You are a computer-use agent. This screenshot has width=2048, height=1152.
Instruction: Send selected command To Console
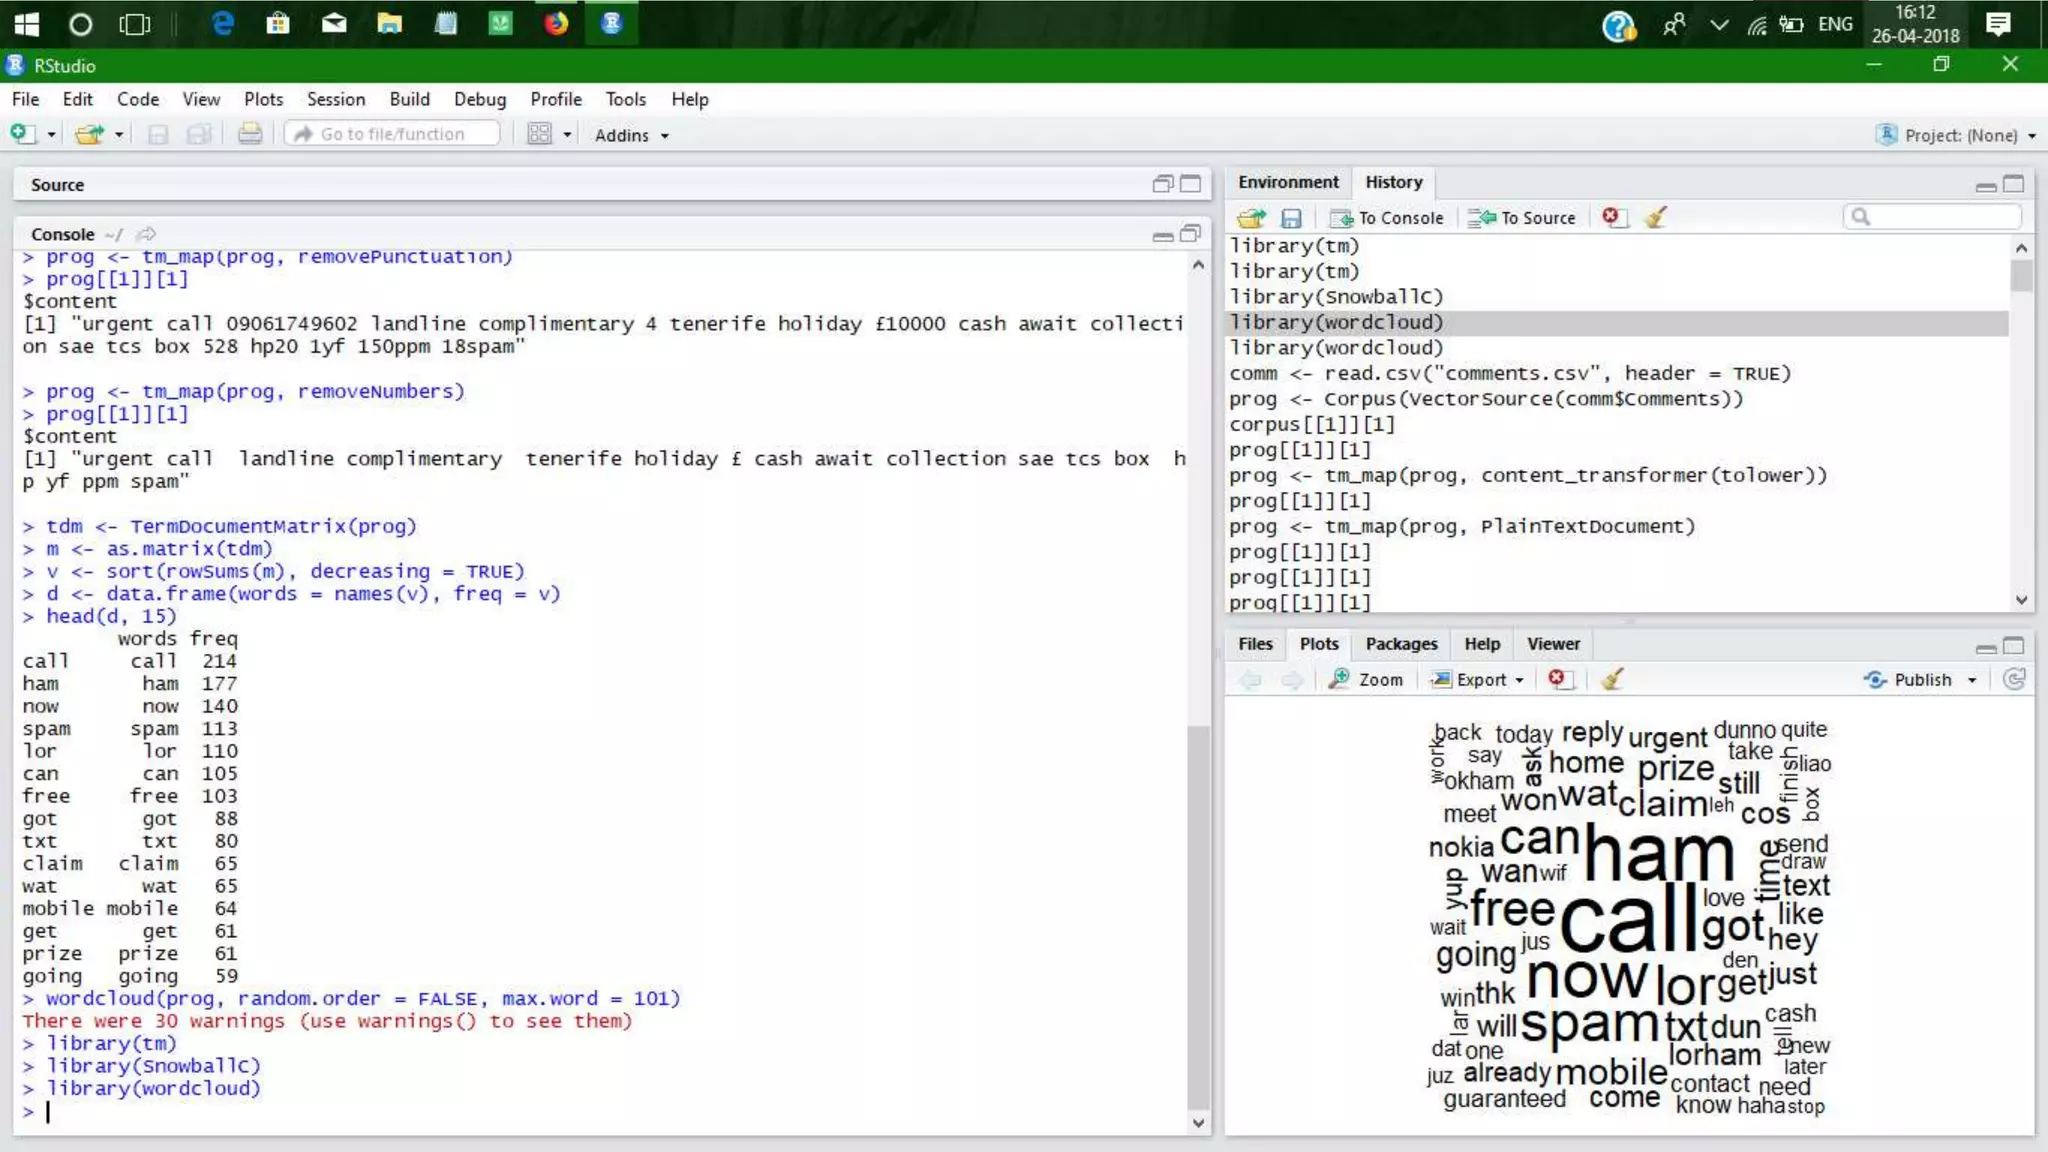point(1387,218)
